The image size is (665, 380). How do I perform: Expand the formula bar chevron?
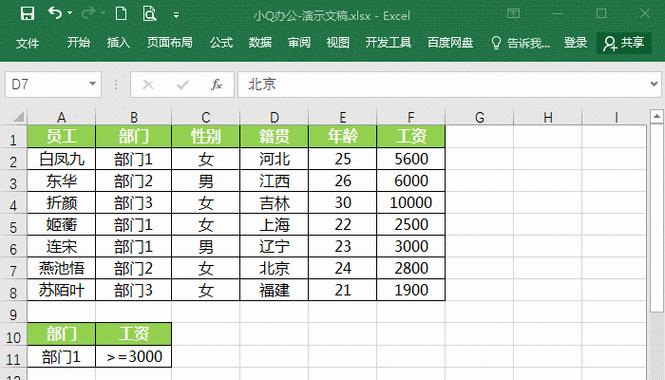[x=654, y=84]
